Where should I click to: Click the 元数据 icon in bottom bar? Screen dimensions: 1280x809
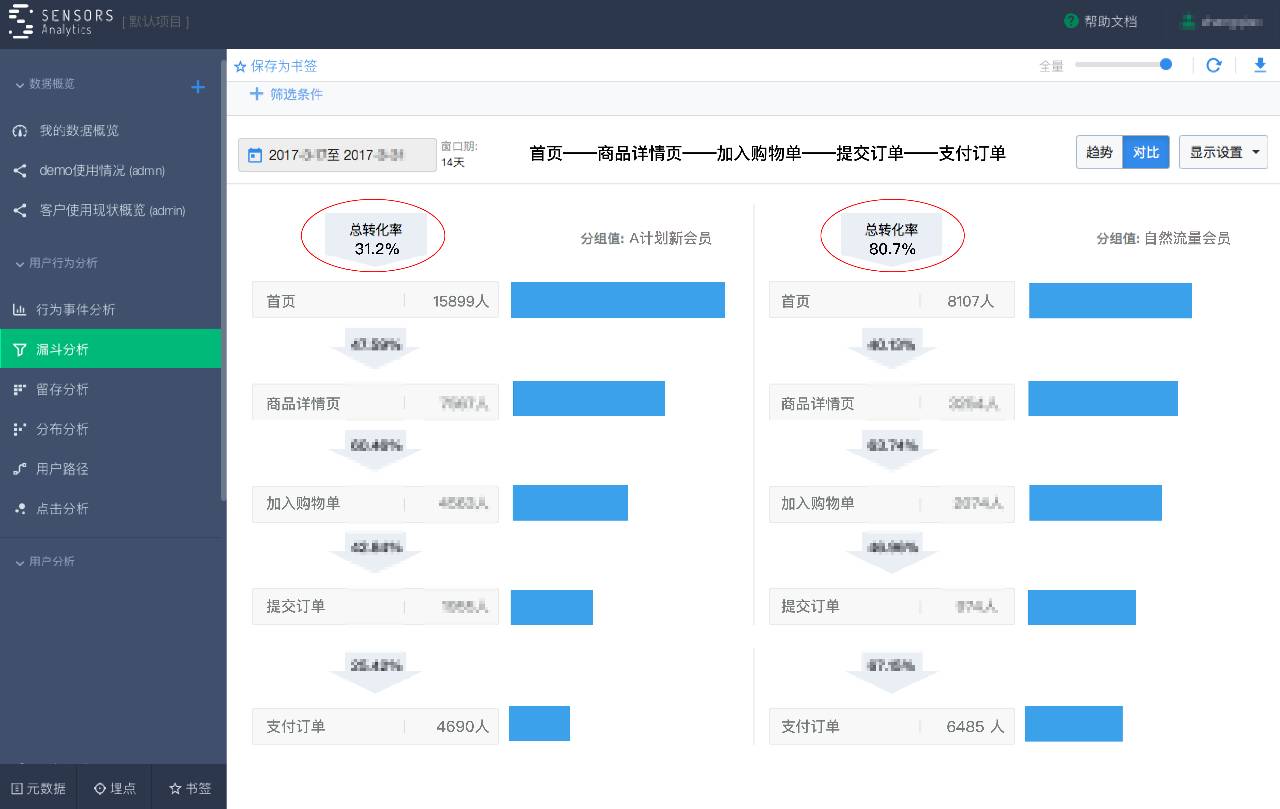(16, 788)
